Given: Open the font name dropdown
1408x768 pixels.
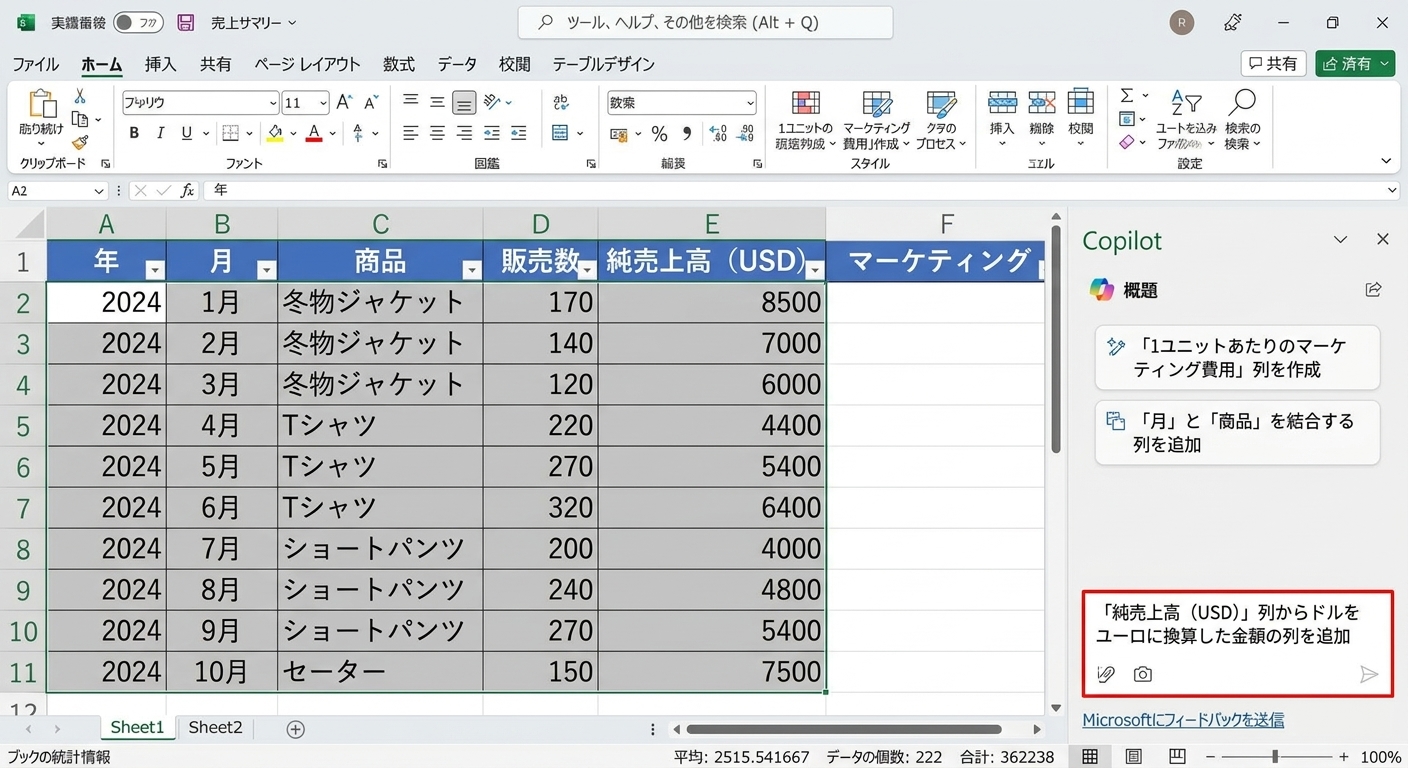Looking at the screenshot, I should pyautogui.click(x=272, y=103).
